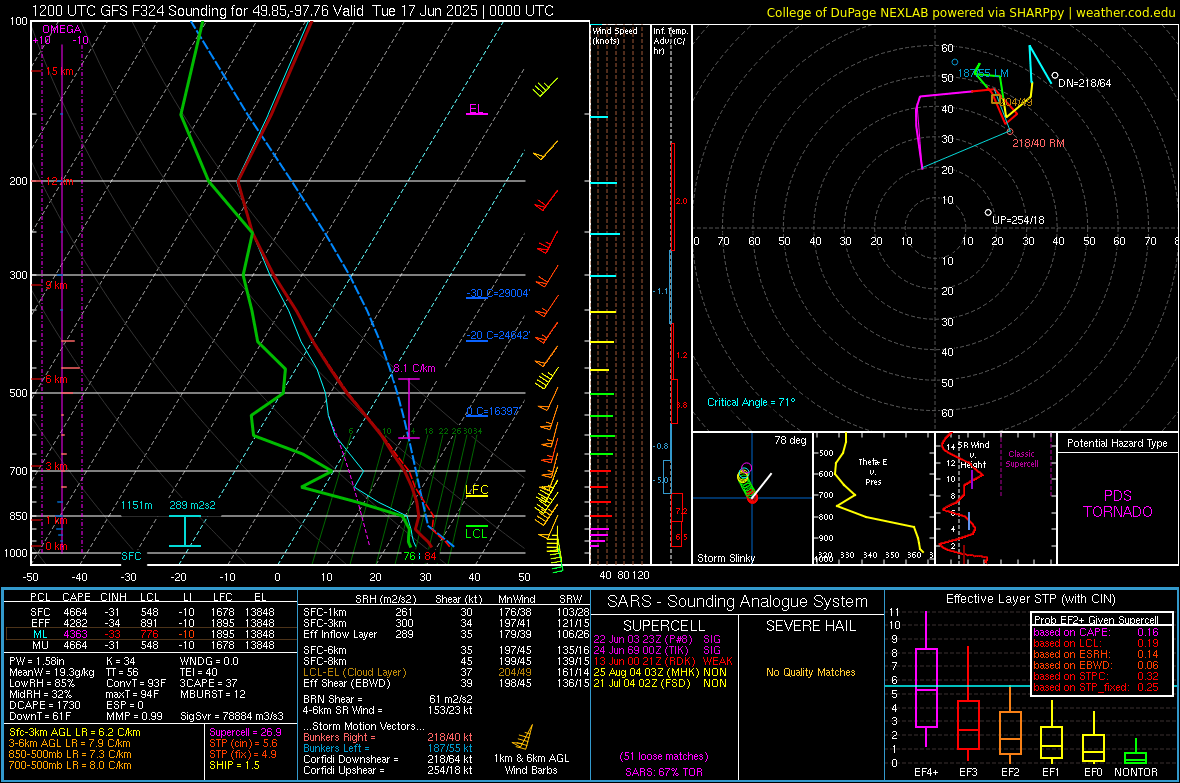This screenshot has height=783, width=1180.
Task: Click the 'SARS - Sounding Analogue System' header
Action: (x=737, y=602)
